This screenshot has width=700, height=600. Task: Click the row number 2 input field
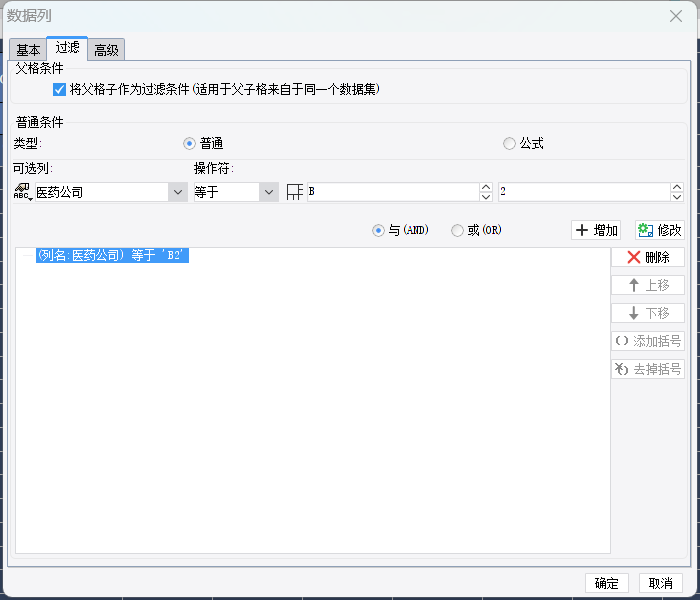pos(584,192)
